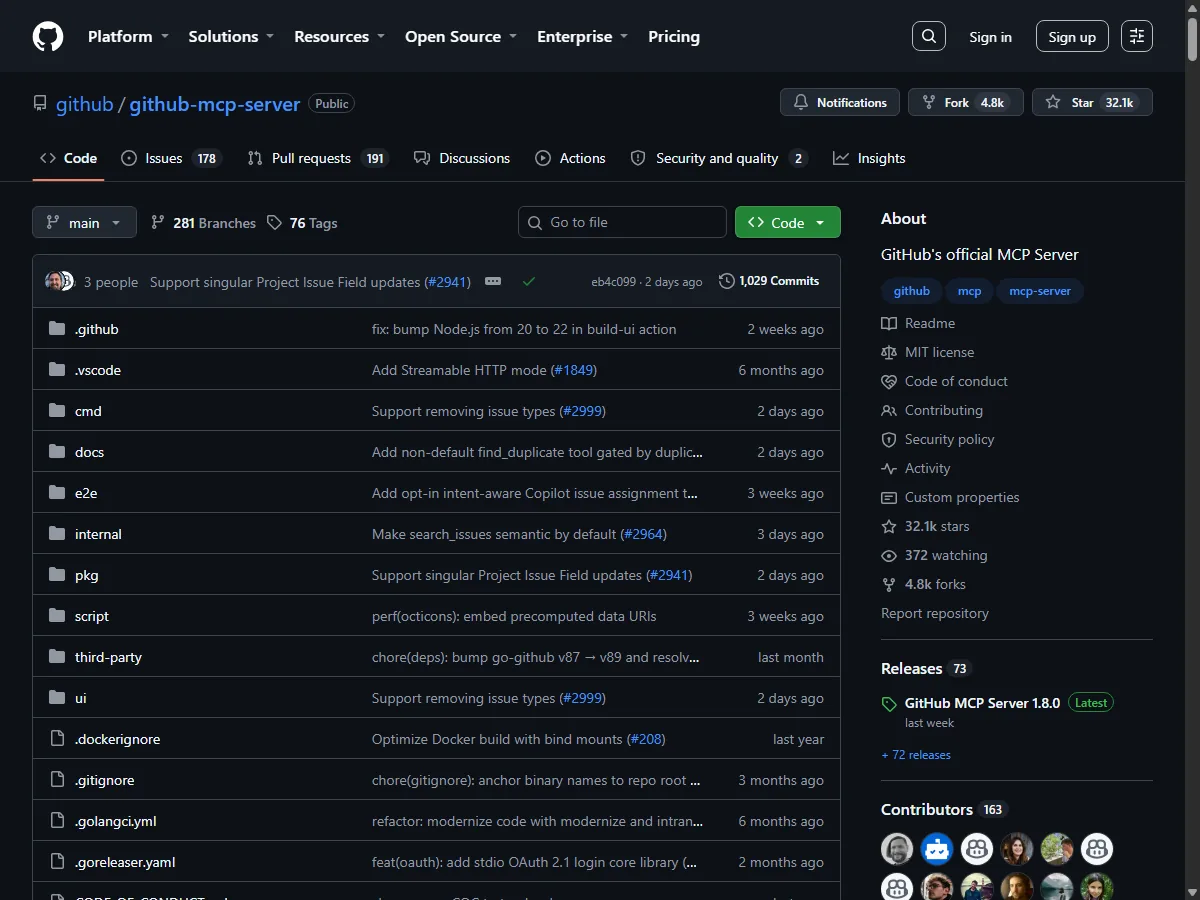
Task: Open pull request #2941 in commit header
Action: [x=447, y=282]
